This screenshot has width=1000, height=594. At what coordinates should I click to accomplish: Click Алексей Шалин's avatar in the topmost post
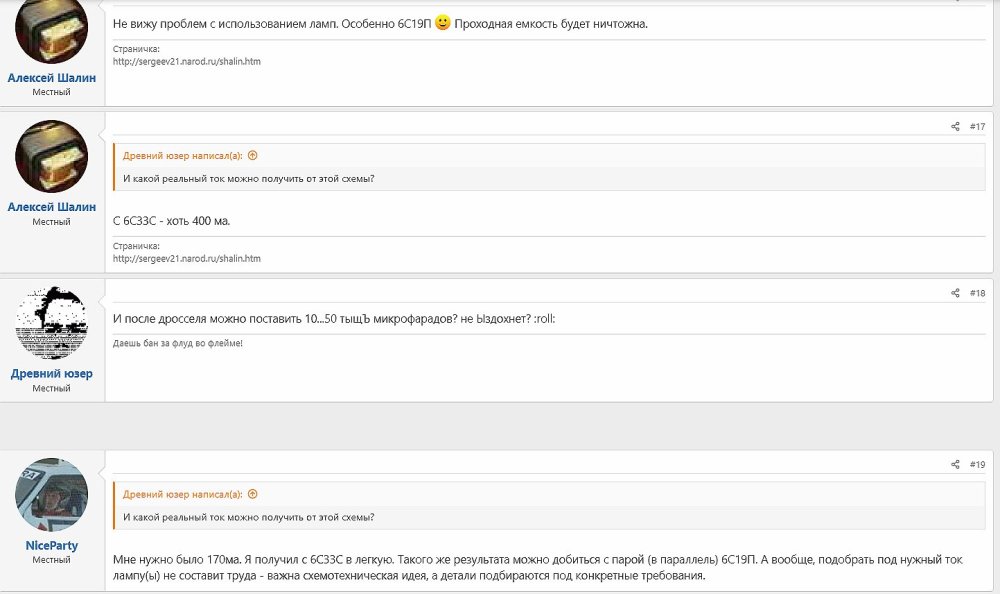52,30
